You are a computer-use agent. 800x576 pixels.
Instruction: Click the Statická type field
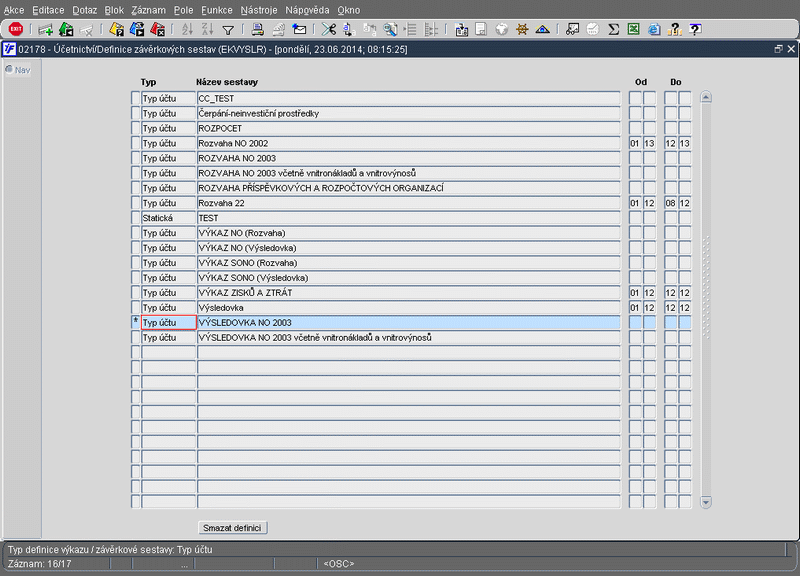coord(168,218)
